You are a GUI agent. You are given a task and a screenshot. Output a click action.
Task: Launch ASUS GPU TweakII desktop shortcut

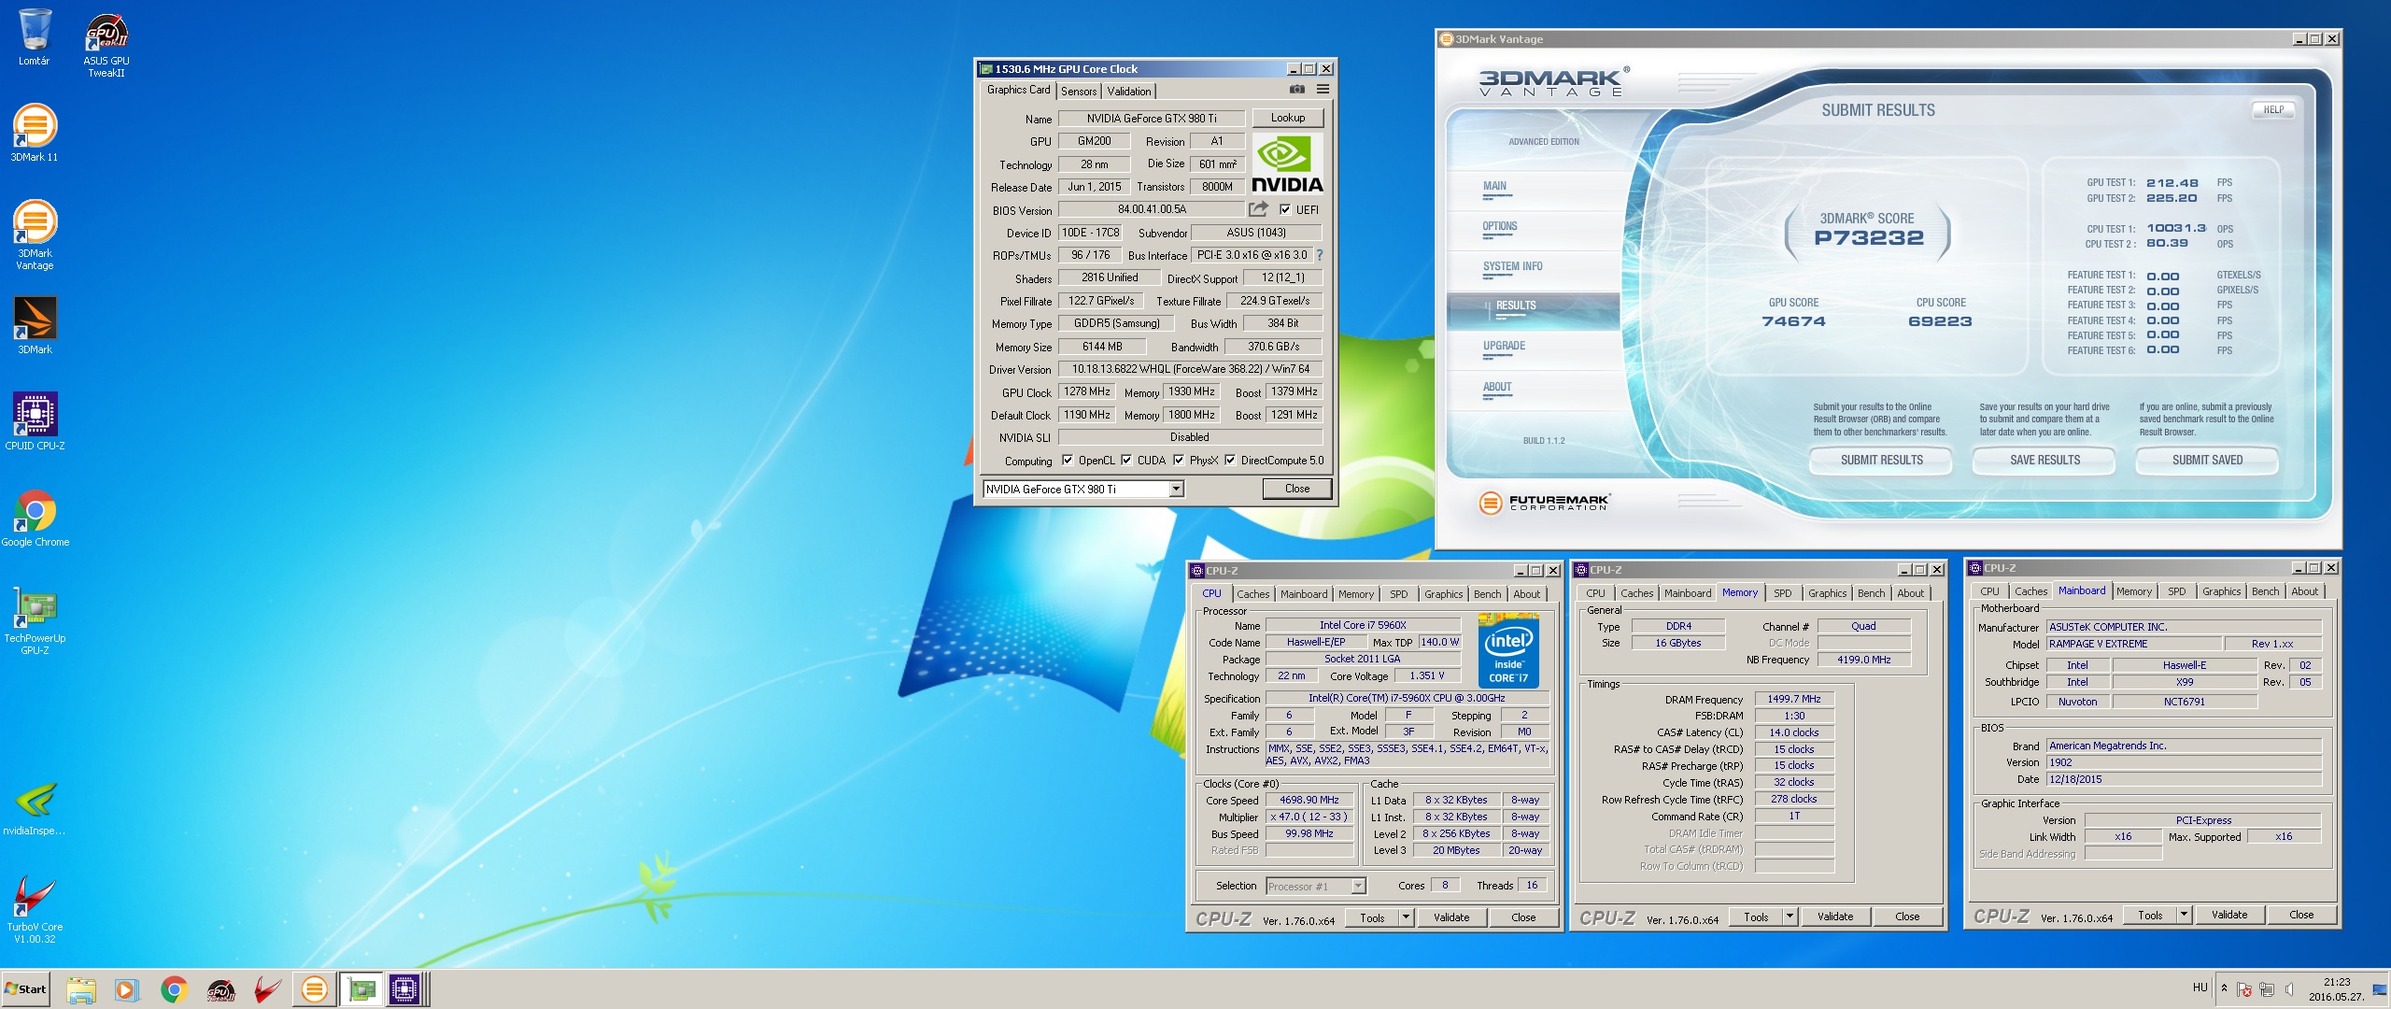106,46
